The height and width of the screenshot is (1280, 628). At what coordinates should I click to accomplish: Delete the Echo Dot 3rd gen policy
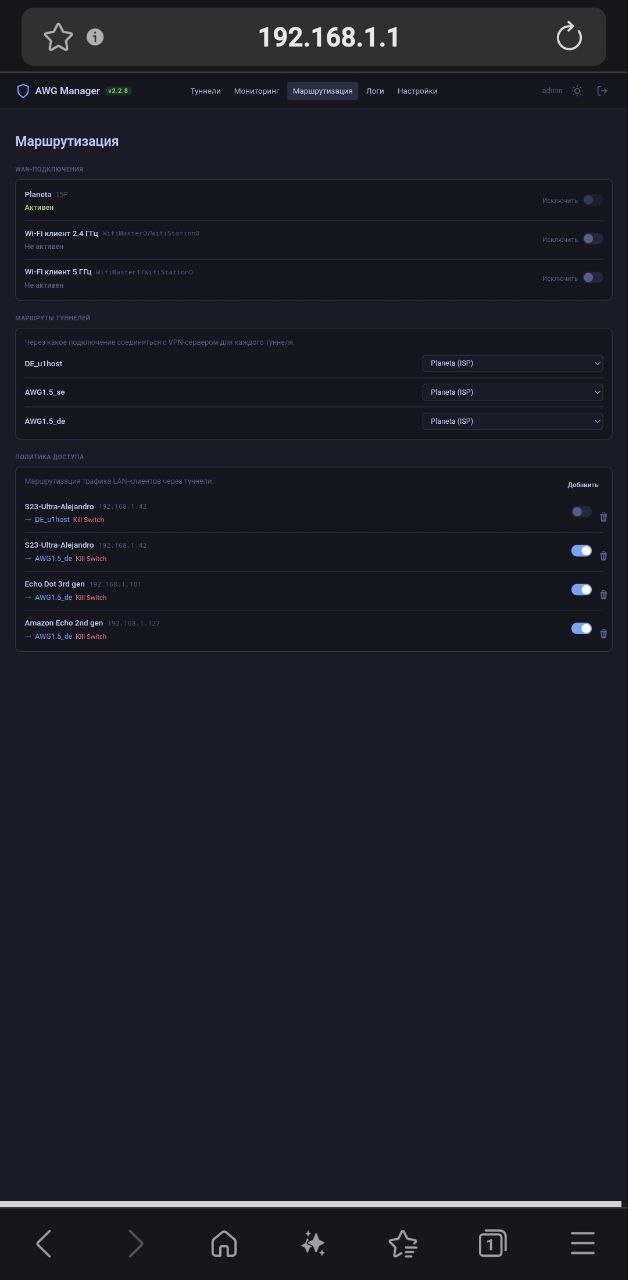[603, 595]
